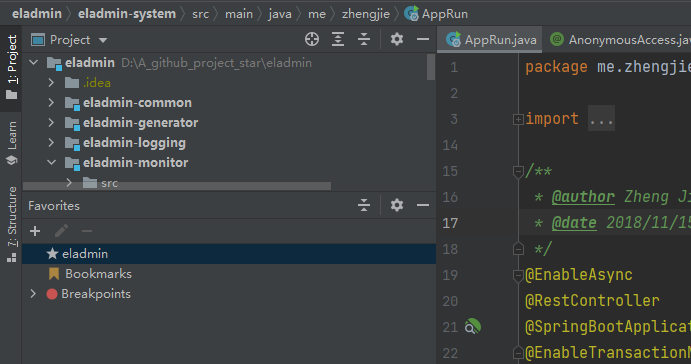The width and height of the screenshot is (691, 364).
Task: Click the Project view window icon
Action: pyautogui.click(x=38, y=40)
